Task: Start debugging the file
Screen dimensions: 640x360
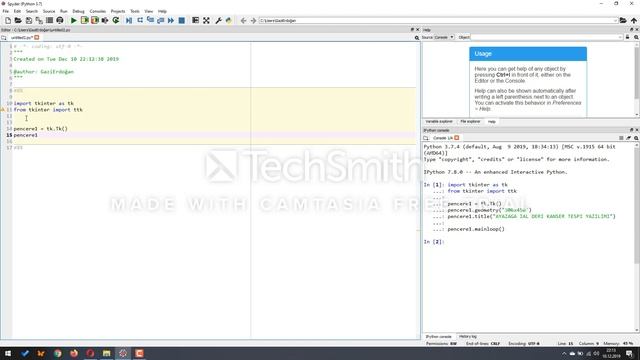Action: (x=129, y=20)
